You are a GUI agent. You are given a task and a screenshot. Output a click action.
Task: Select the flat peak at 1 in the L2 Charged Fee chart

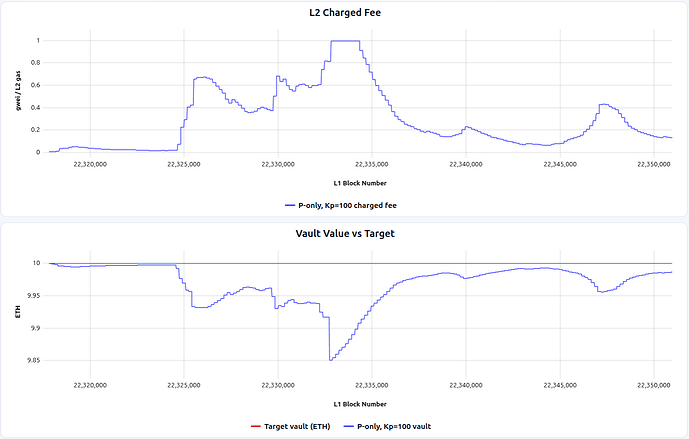click(x=344, y=41)
